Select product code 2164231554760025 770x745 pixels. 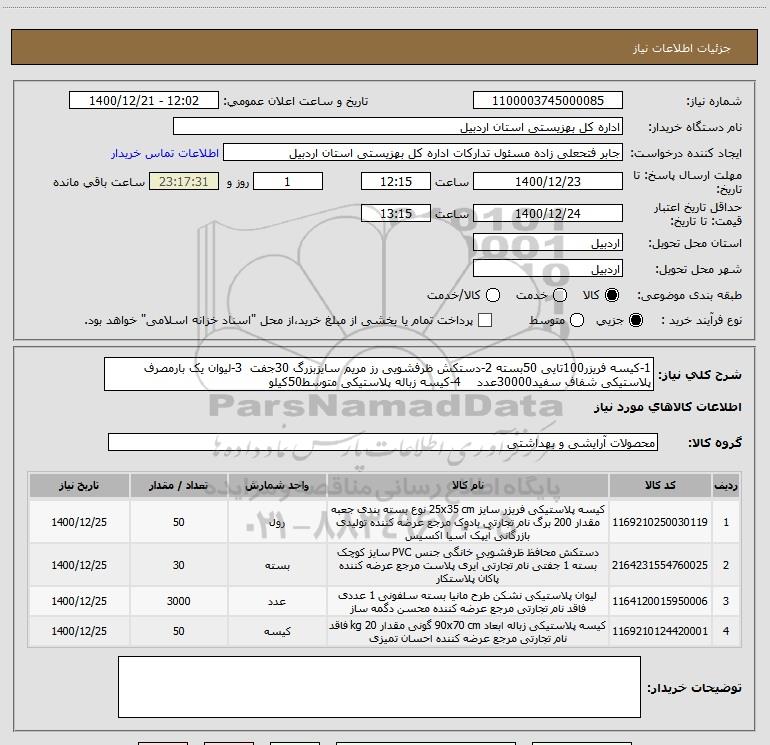click(660, 565)
